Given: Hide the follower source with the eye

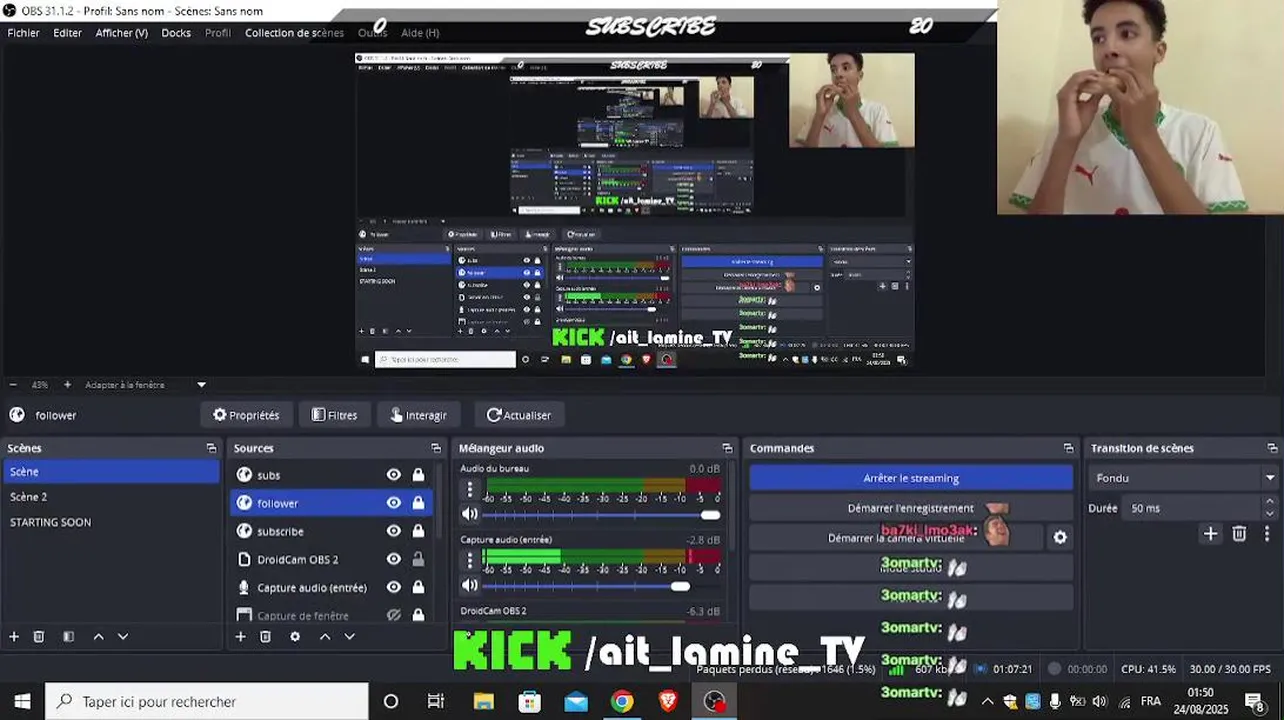Looking at the screenshot, I should pyautogui.click(x=394, y=503).
